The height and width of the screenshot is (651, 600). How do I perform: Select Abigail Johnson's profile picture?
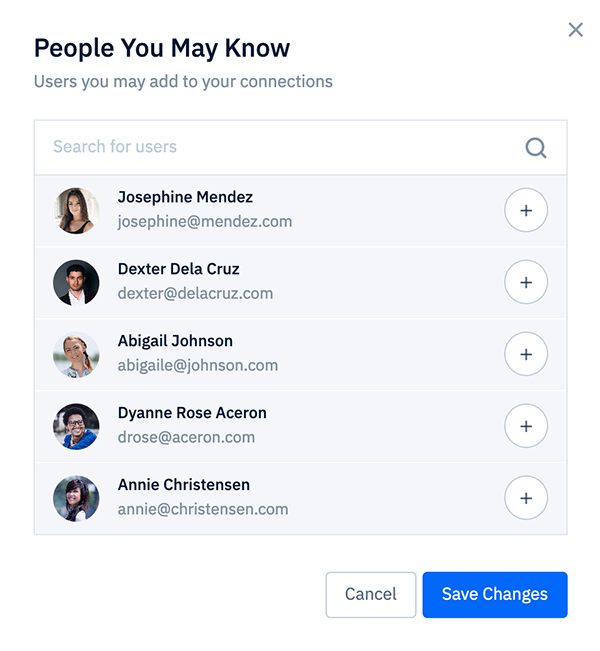[76, 355]
